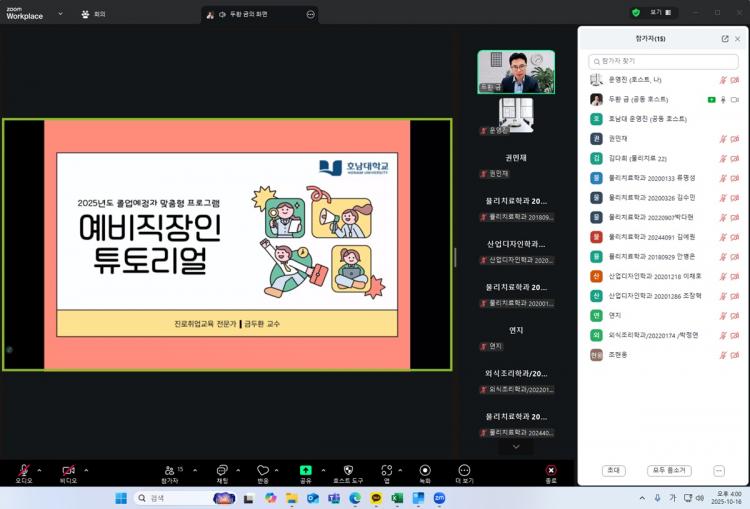Turn on camera with 비디오 button
The image size is (750, 509).
(69, 470)
